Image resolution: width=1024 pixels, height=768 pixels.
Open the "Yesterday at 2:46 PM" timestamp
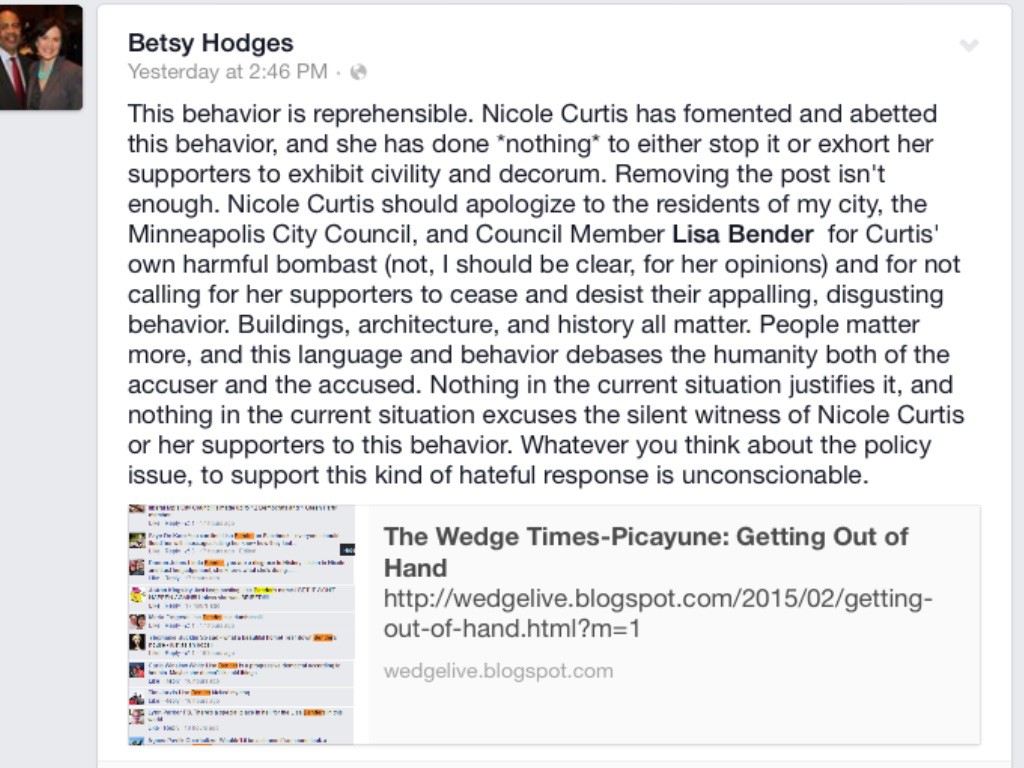[227, 72]
